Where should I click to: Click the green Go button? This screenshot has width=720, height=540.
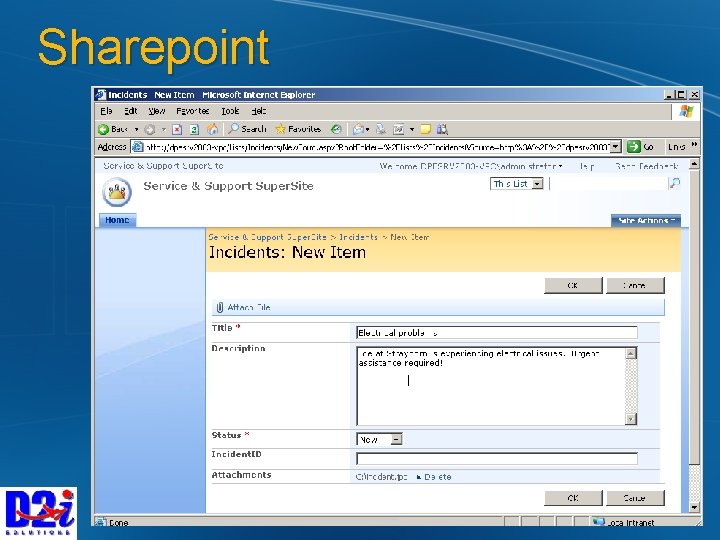click(x=641, y=146)
